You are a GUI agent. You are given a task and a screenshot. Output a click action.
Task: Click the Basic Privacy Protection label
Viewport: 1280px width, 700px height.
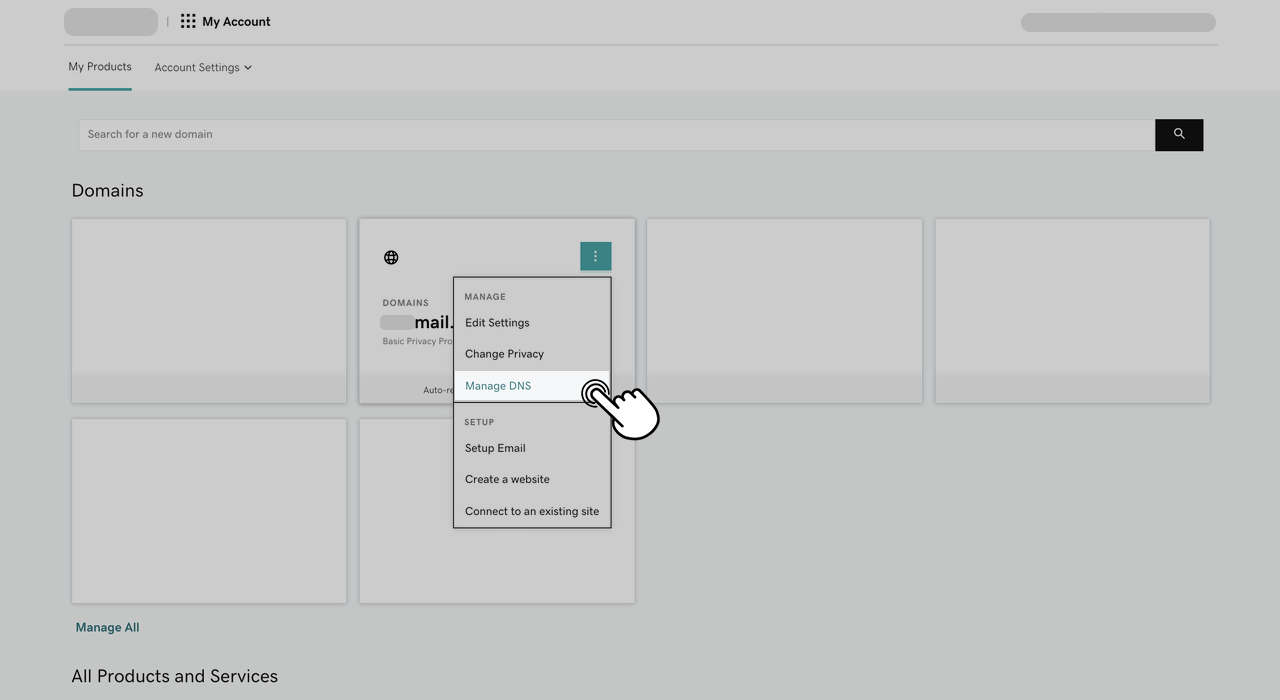[416, 340]
